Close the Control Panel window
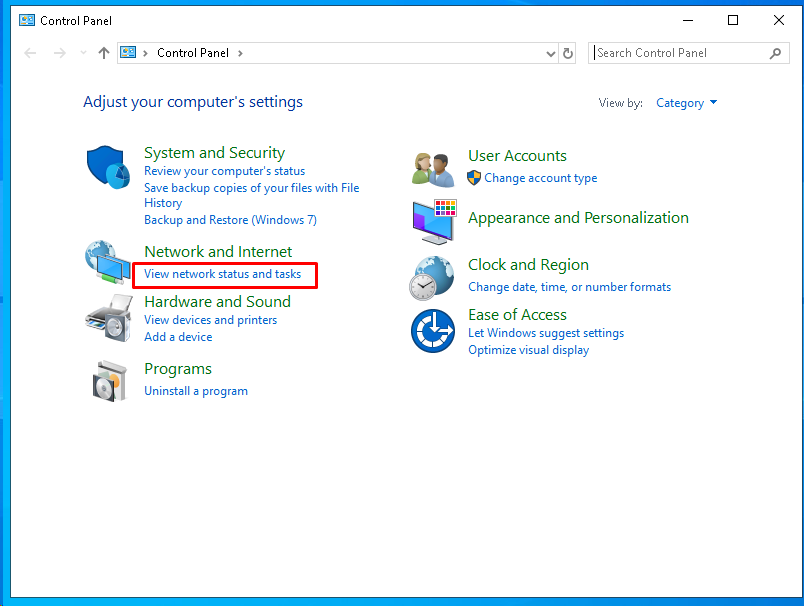The height and width of the screenshot is (606, 804). 779,20
